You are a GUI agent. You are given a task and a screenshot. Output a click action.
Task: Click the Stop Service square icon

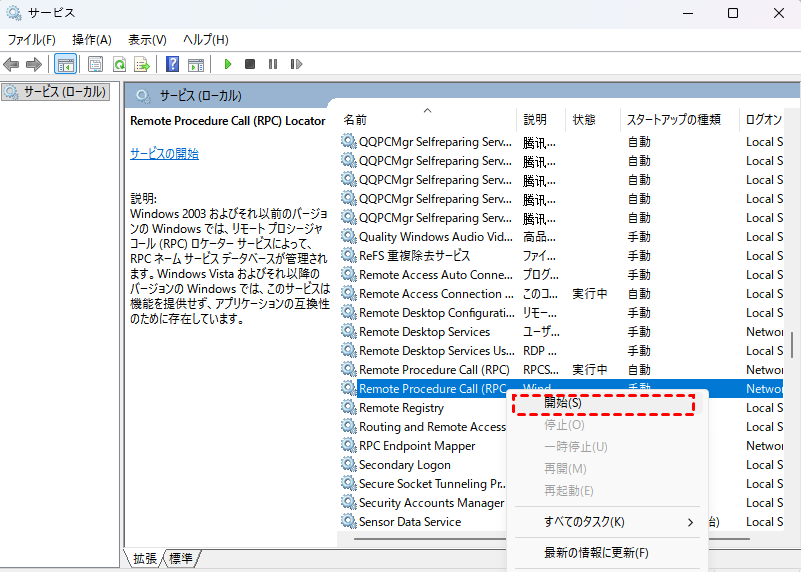(x=250, y=64)
